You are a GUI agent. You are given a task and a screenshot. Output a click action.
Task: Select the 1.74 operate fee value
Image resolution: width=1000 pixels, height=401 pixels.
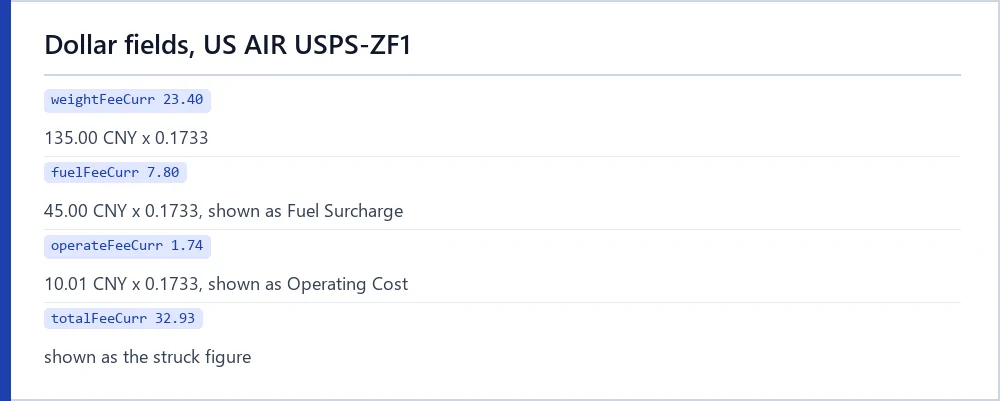(x=187, y=246)
